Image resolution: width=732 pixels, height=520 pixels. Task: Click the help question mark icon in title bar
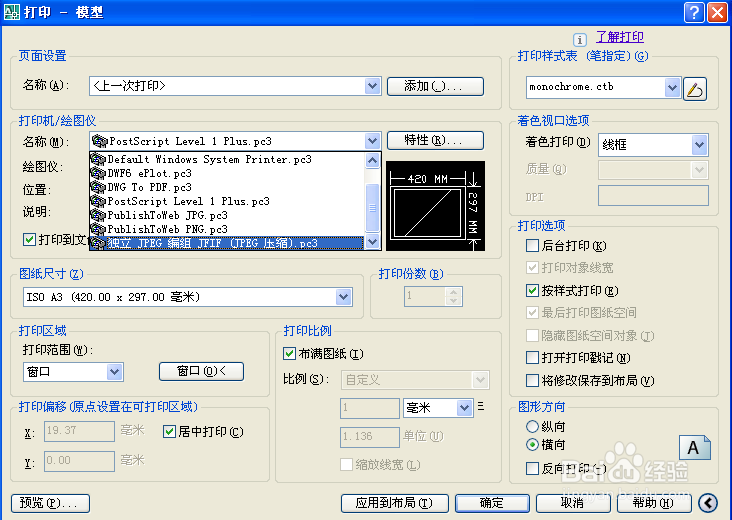tap(694, 13)
